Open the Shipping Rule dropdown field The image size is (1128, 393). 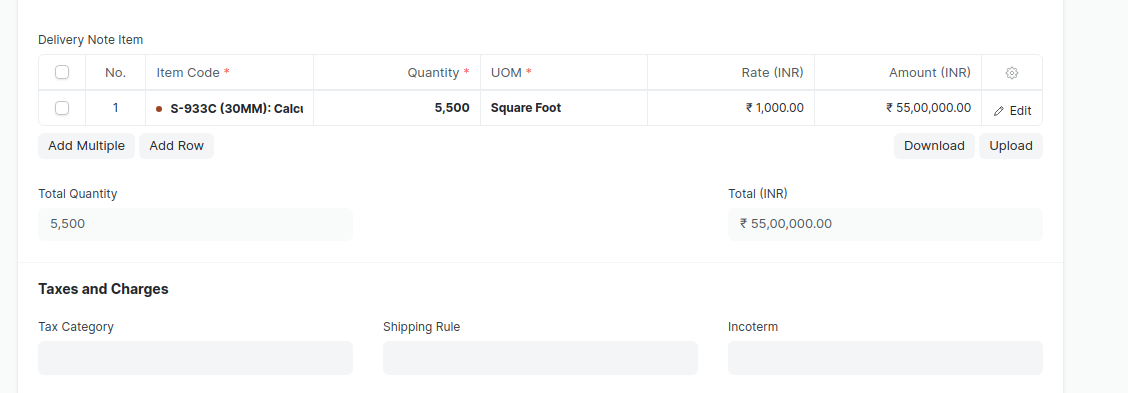pos(540,358)
